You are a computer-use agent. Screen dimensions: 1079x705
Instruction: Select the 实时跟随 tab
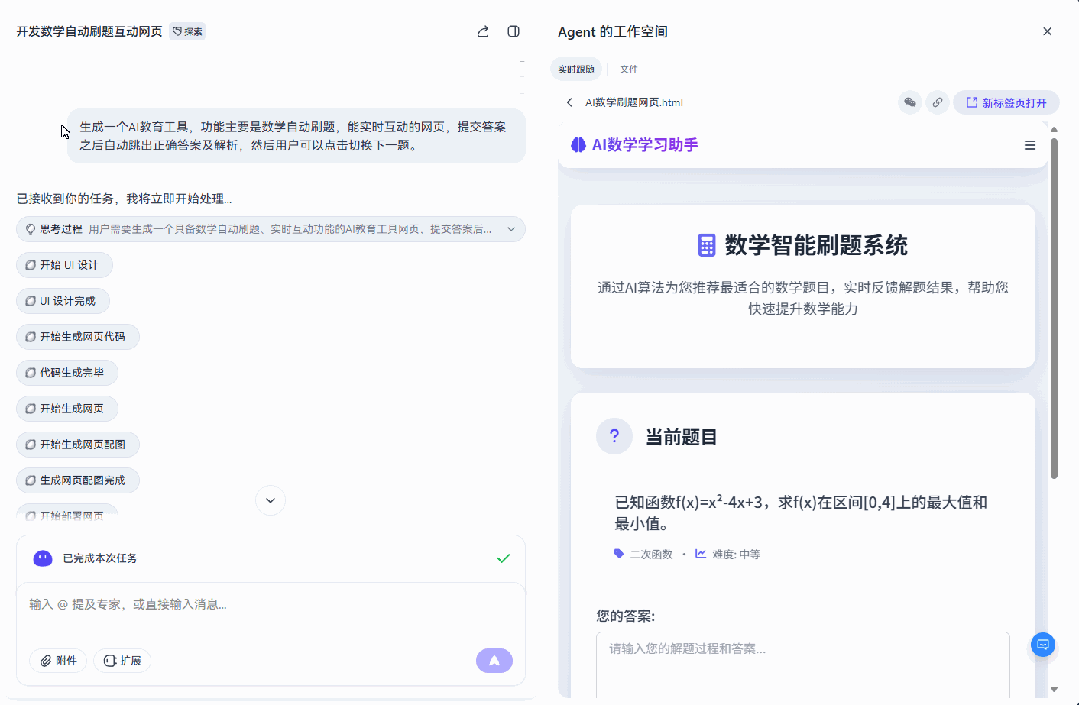pos(576,69)
